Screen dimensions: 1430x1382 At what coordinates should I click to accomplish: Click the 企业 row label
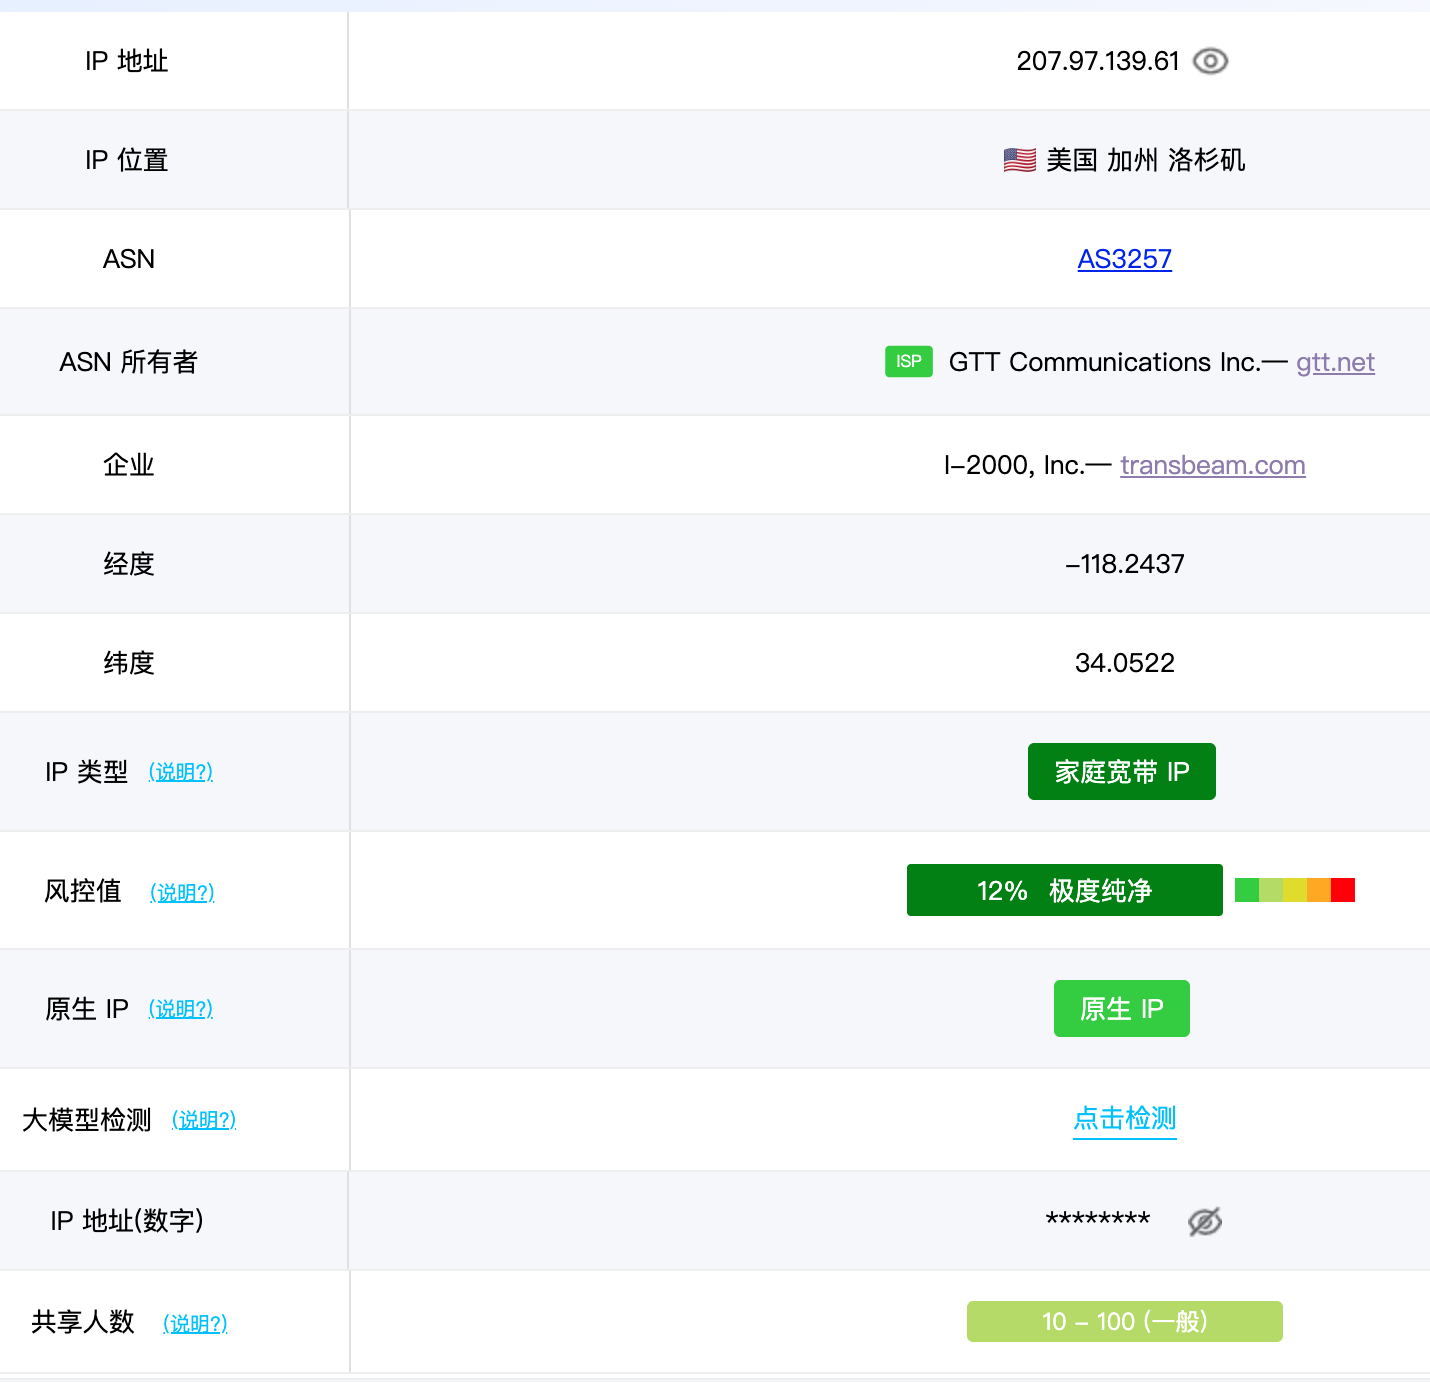(129, 465)
